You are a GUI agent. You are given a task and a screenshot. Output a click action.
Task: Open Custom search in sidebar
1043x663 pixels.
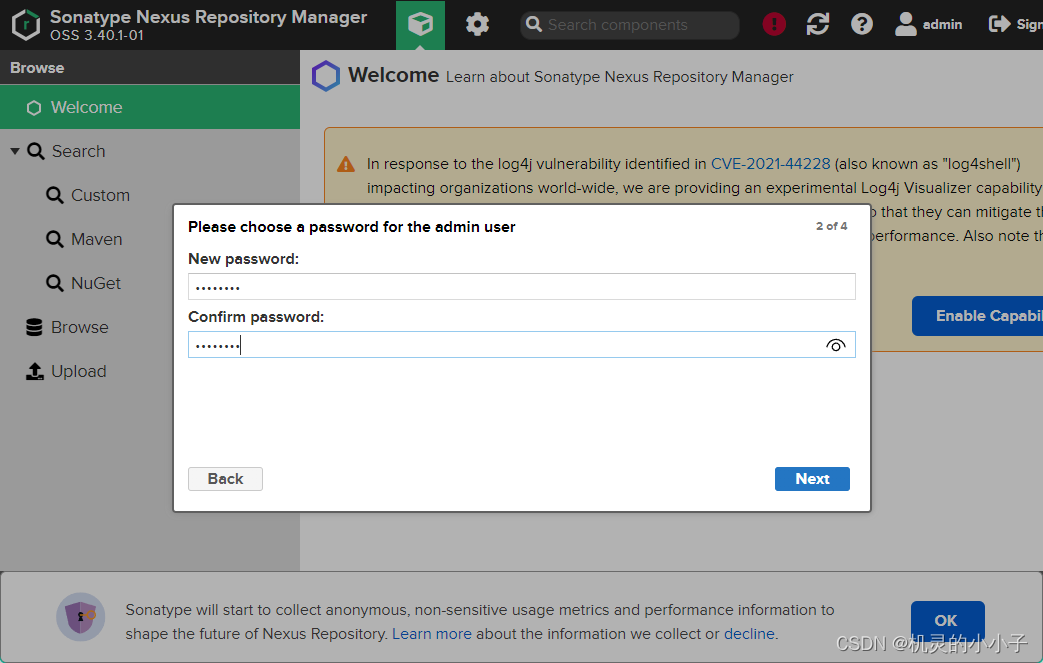point(100,195)
